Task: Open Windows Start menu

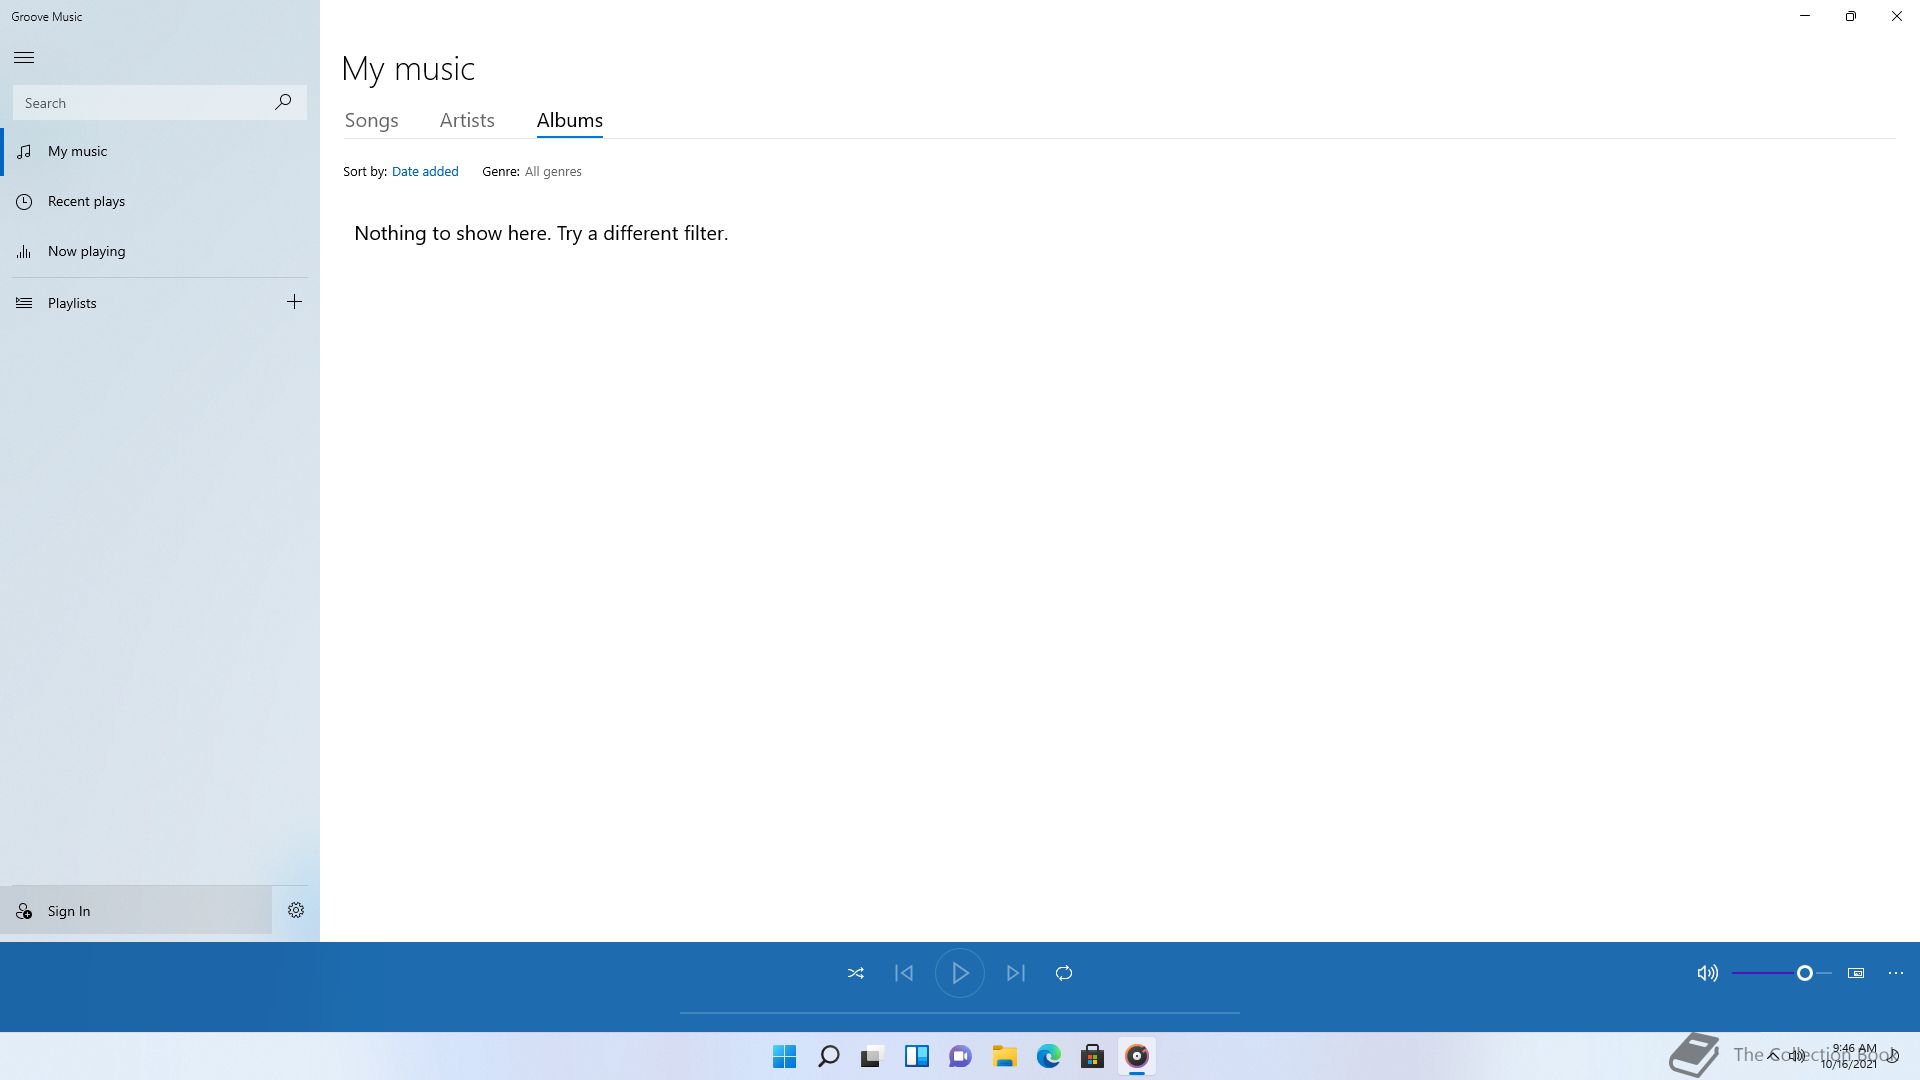Action: tap(785, 1056)
